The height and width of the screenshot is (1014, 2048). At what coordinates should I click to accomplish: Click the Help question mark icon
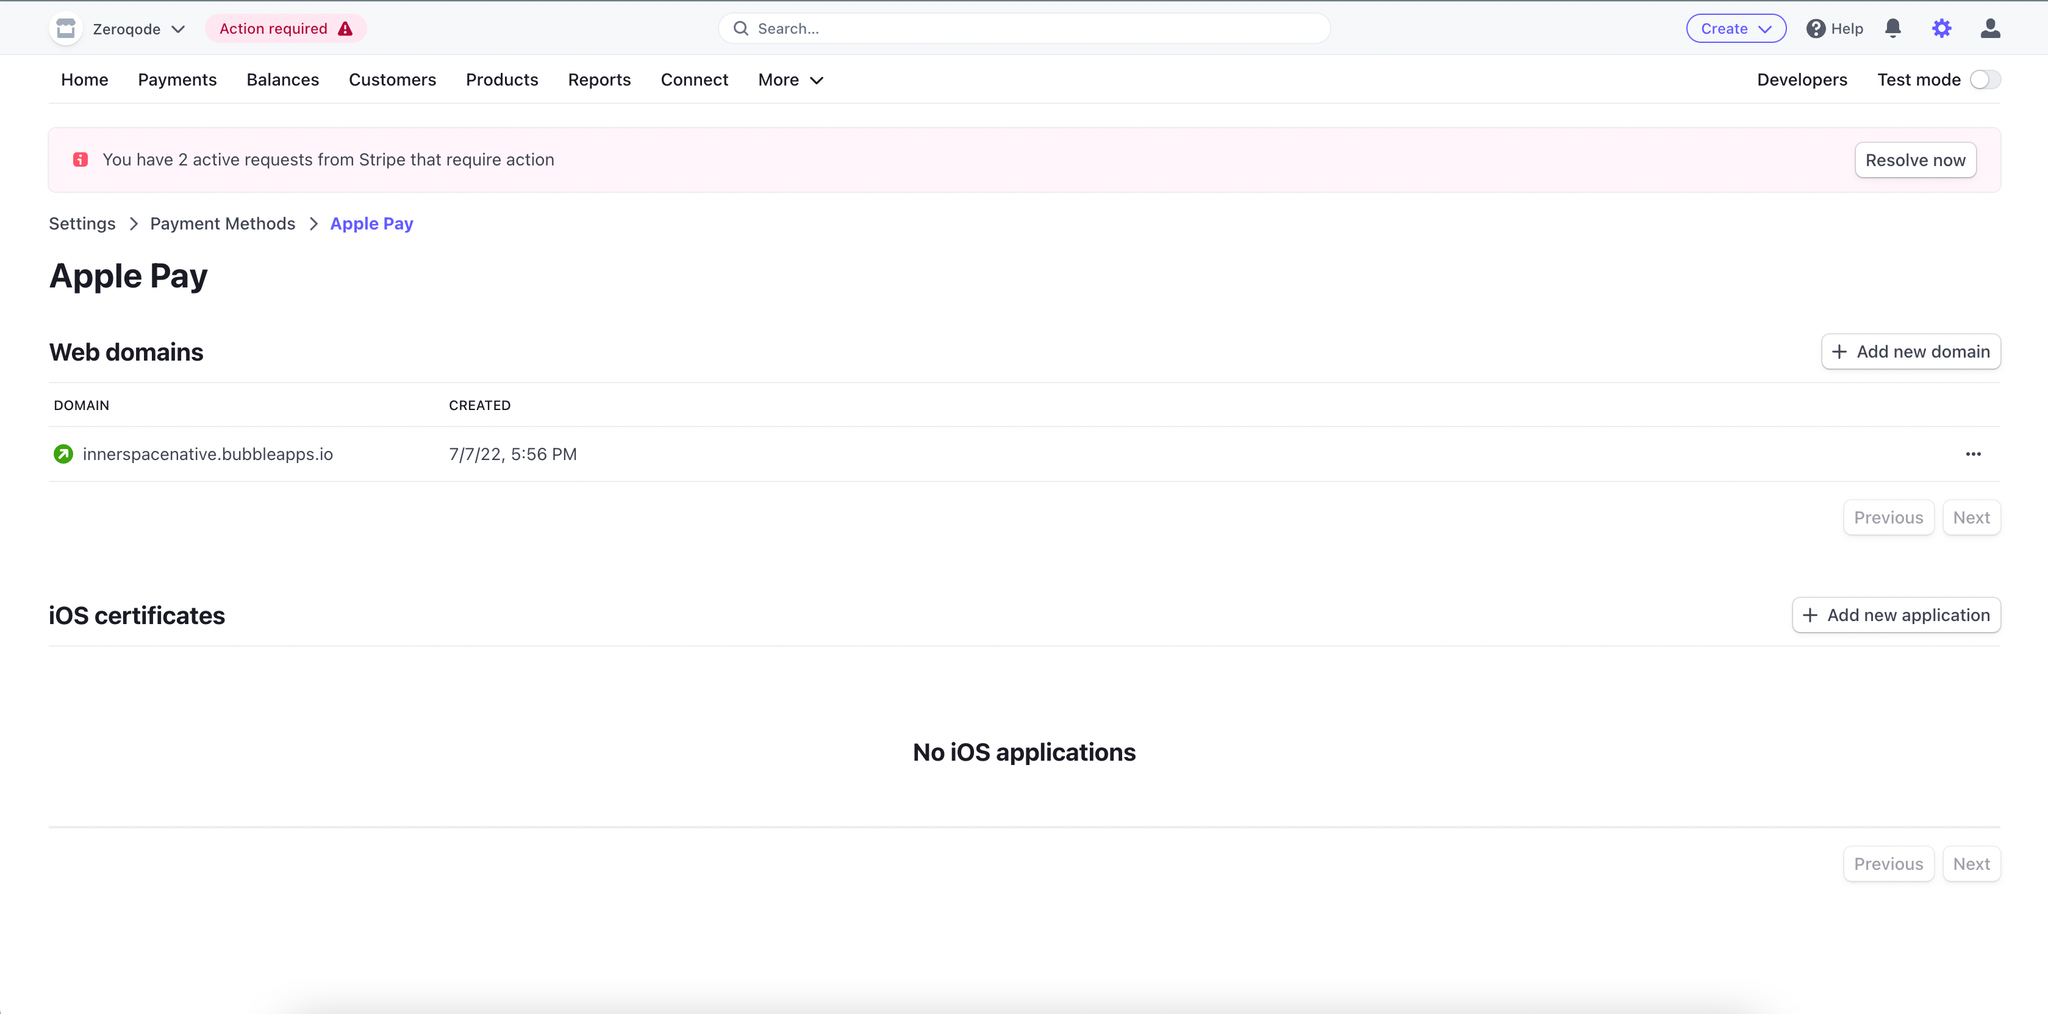click(1816, 29)
